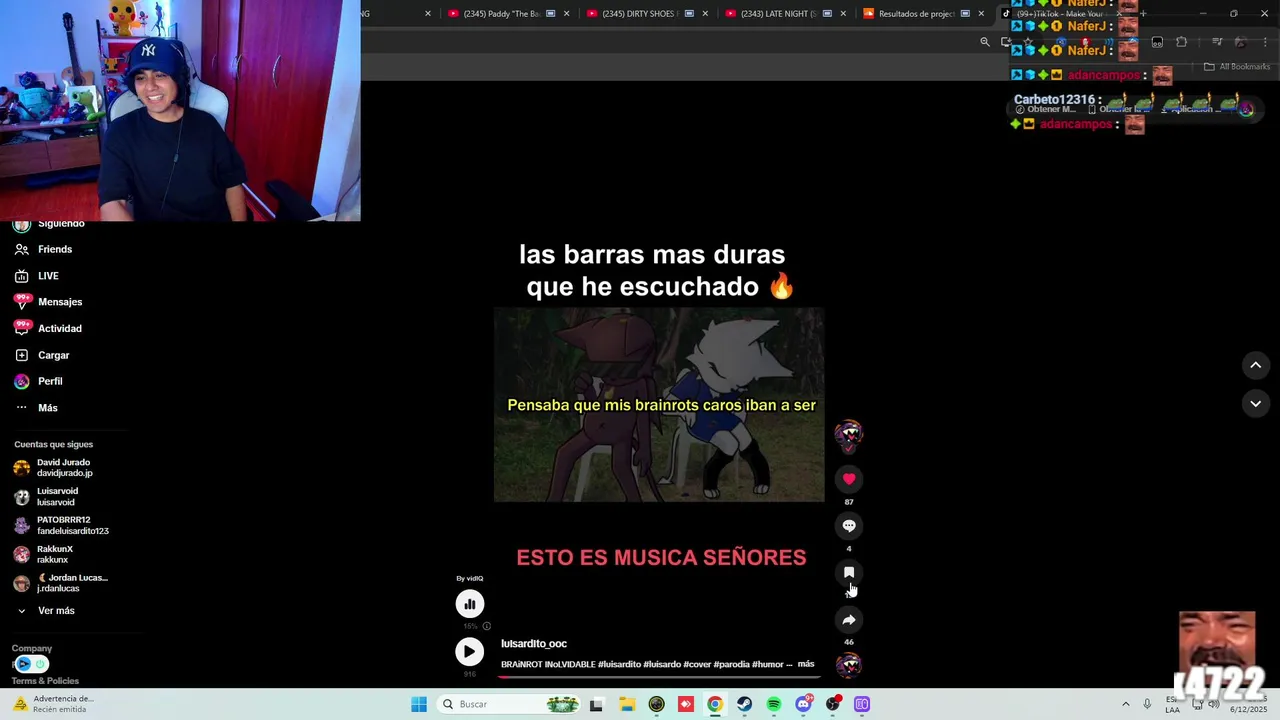Click the Company footer link
The image size is (1280, 720).
coord(32,648)
